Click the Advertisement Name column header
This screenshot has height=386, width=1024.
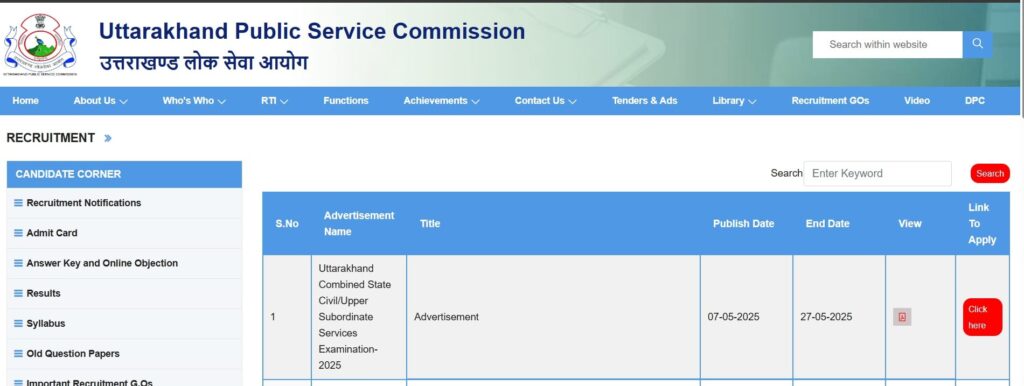[x=359, y=223]
